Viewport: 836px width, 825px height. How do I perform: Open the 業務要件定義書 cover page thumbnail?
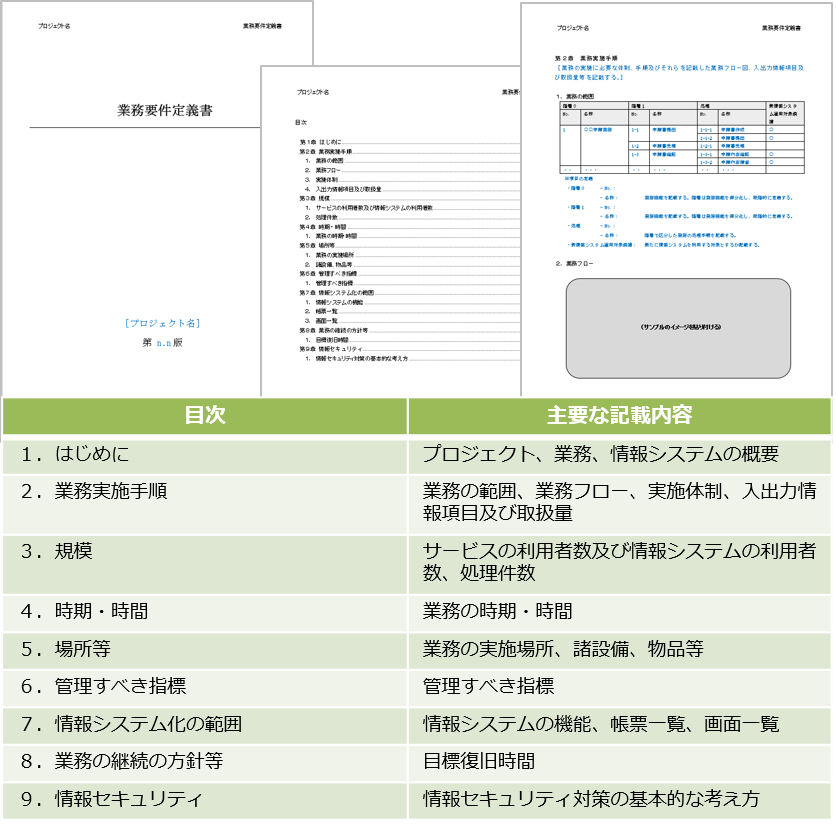[131, 198]
